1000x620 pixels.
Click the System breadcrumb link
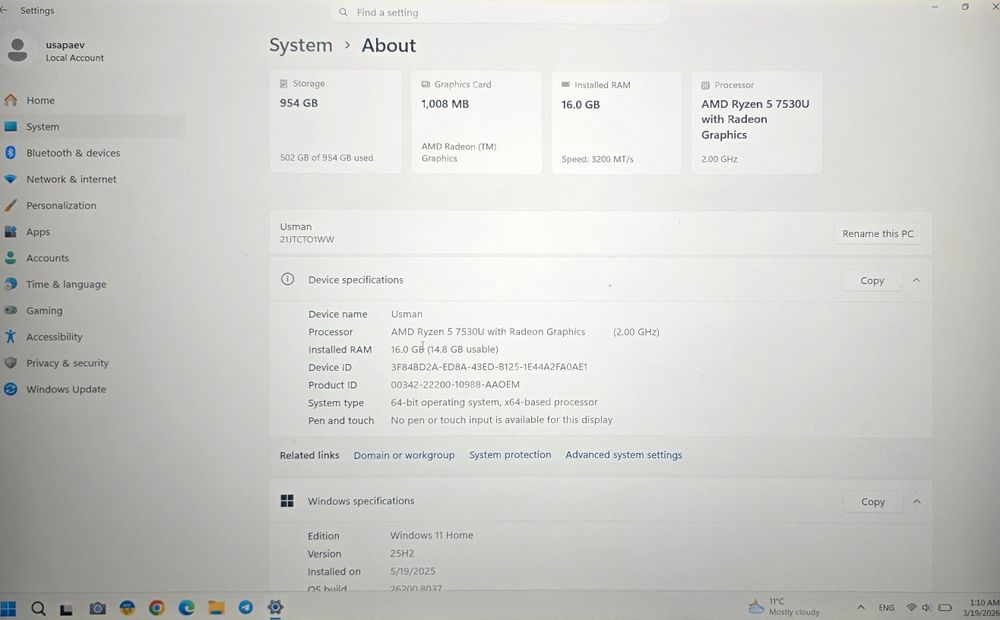300,45
